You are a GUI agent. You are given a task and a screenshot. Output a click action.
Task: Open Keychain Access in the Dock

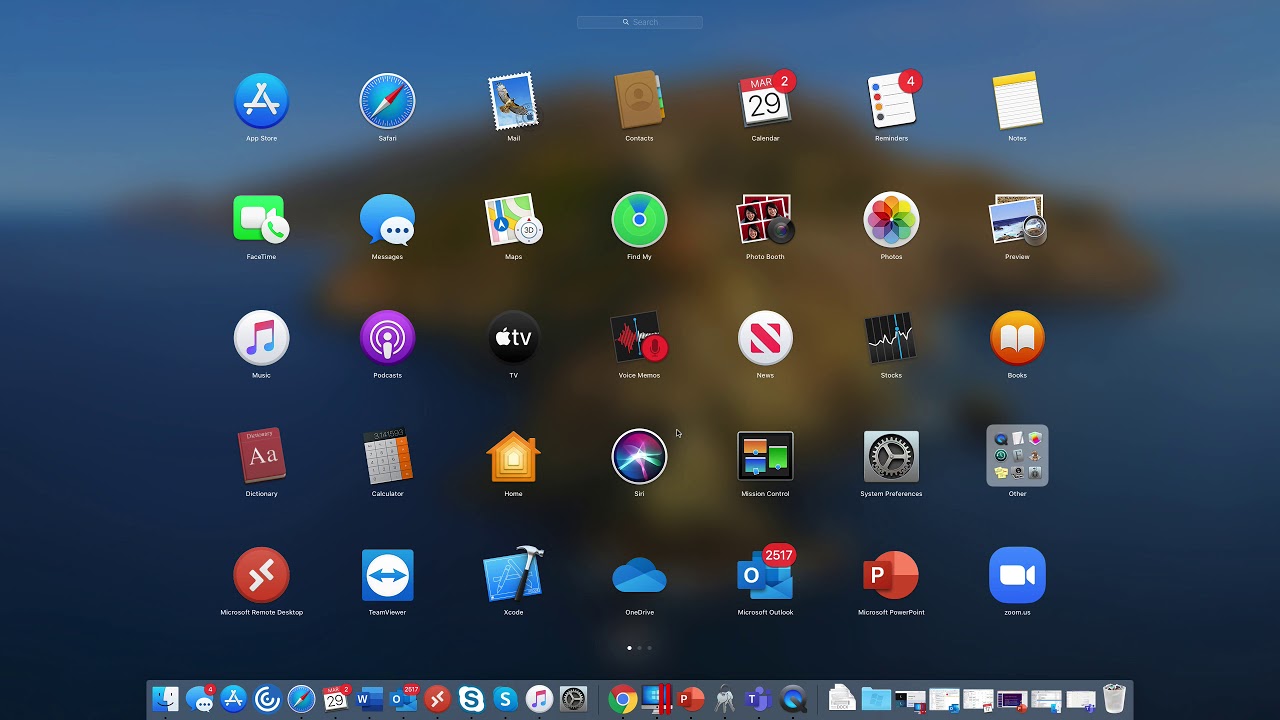click(x=724, y=698)
